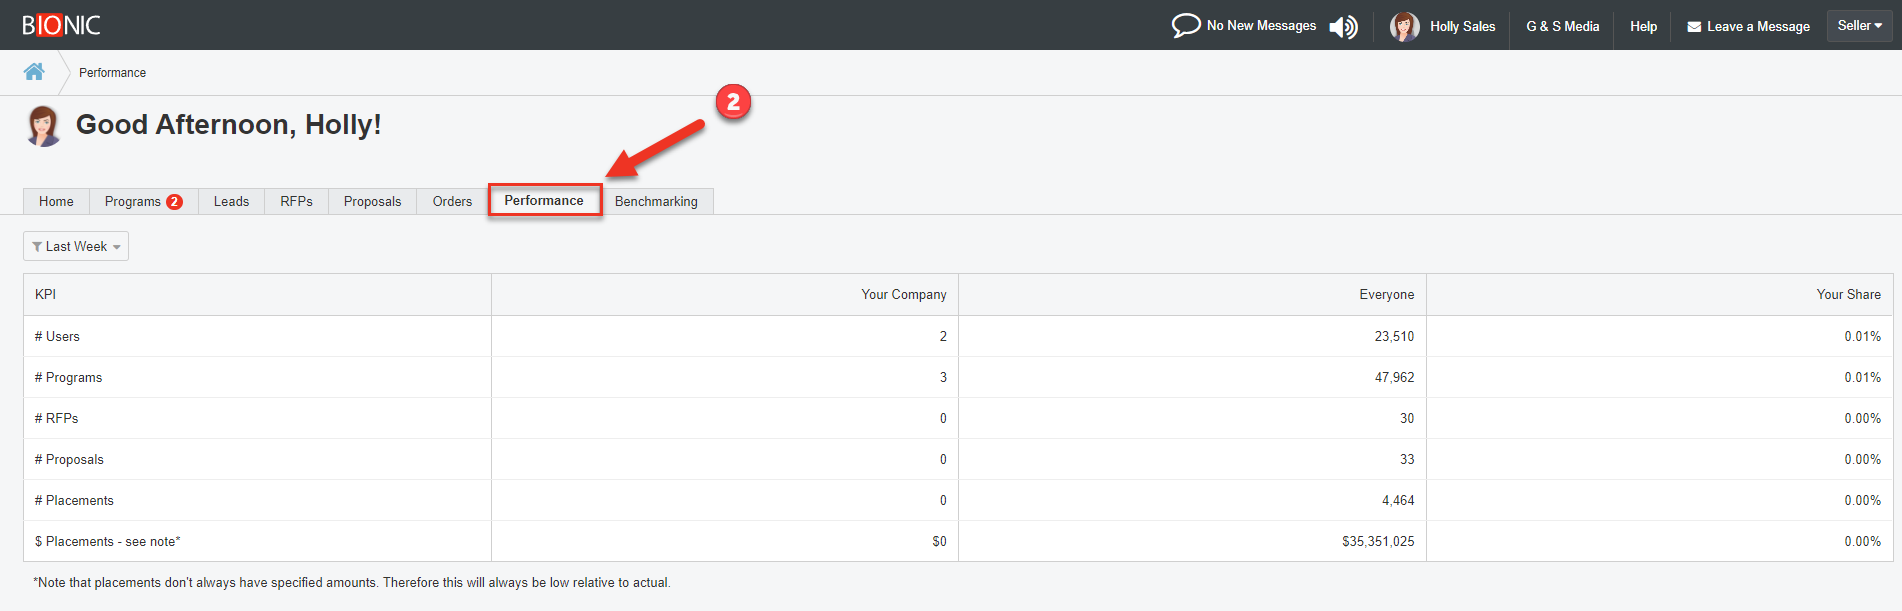Toggle the sound speaker icon
The image size is (1902, 611).
(x=1343, y=27)
